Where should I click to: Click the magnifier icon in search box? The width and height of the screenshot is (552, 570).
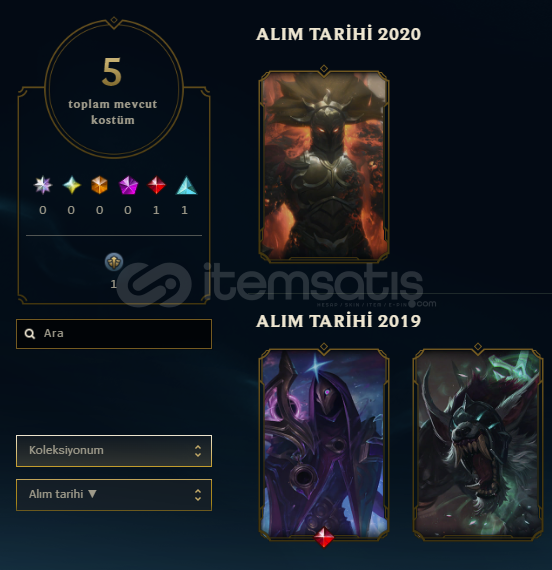(30, 334)
